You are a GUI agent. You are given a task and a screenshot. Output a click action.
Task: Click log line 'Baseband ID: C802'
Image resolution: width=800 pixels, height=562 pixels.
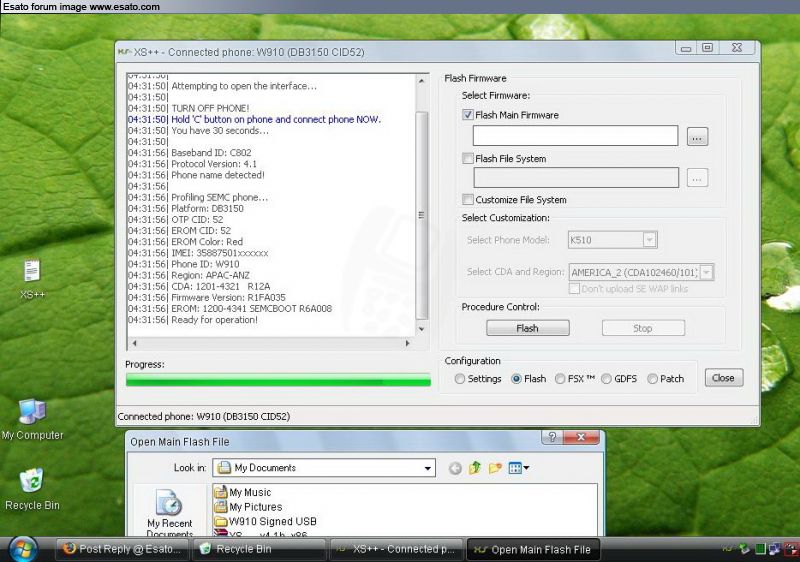189,152
